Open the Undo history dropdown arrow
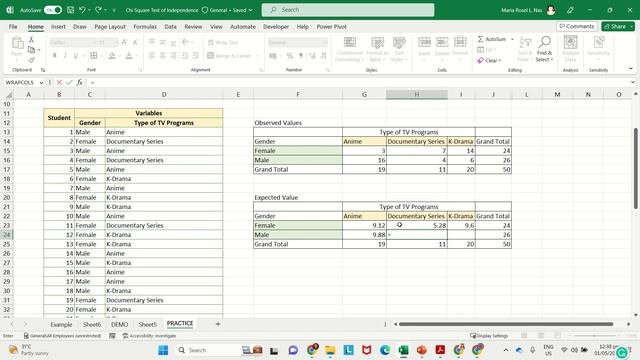Screen dimensions: 640x360 (89, 10)
